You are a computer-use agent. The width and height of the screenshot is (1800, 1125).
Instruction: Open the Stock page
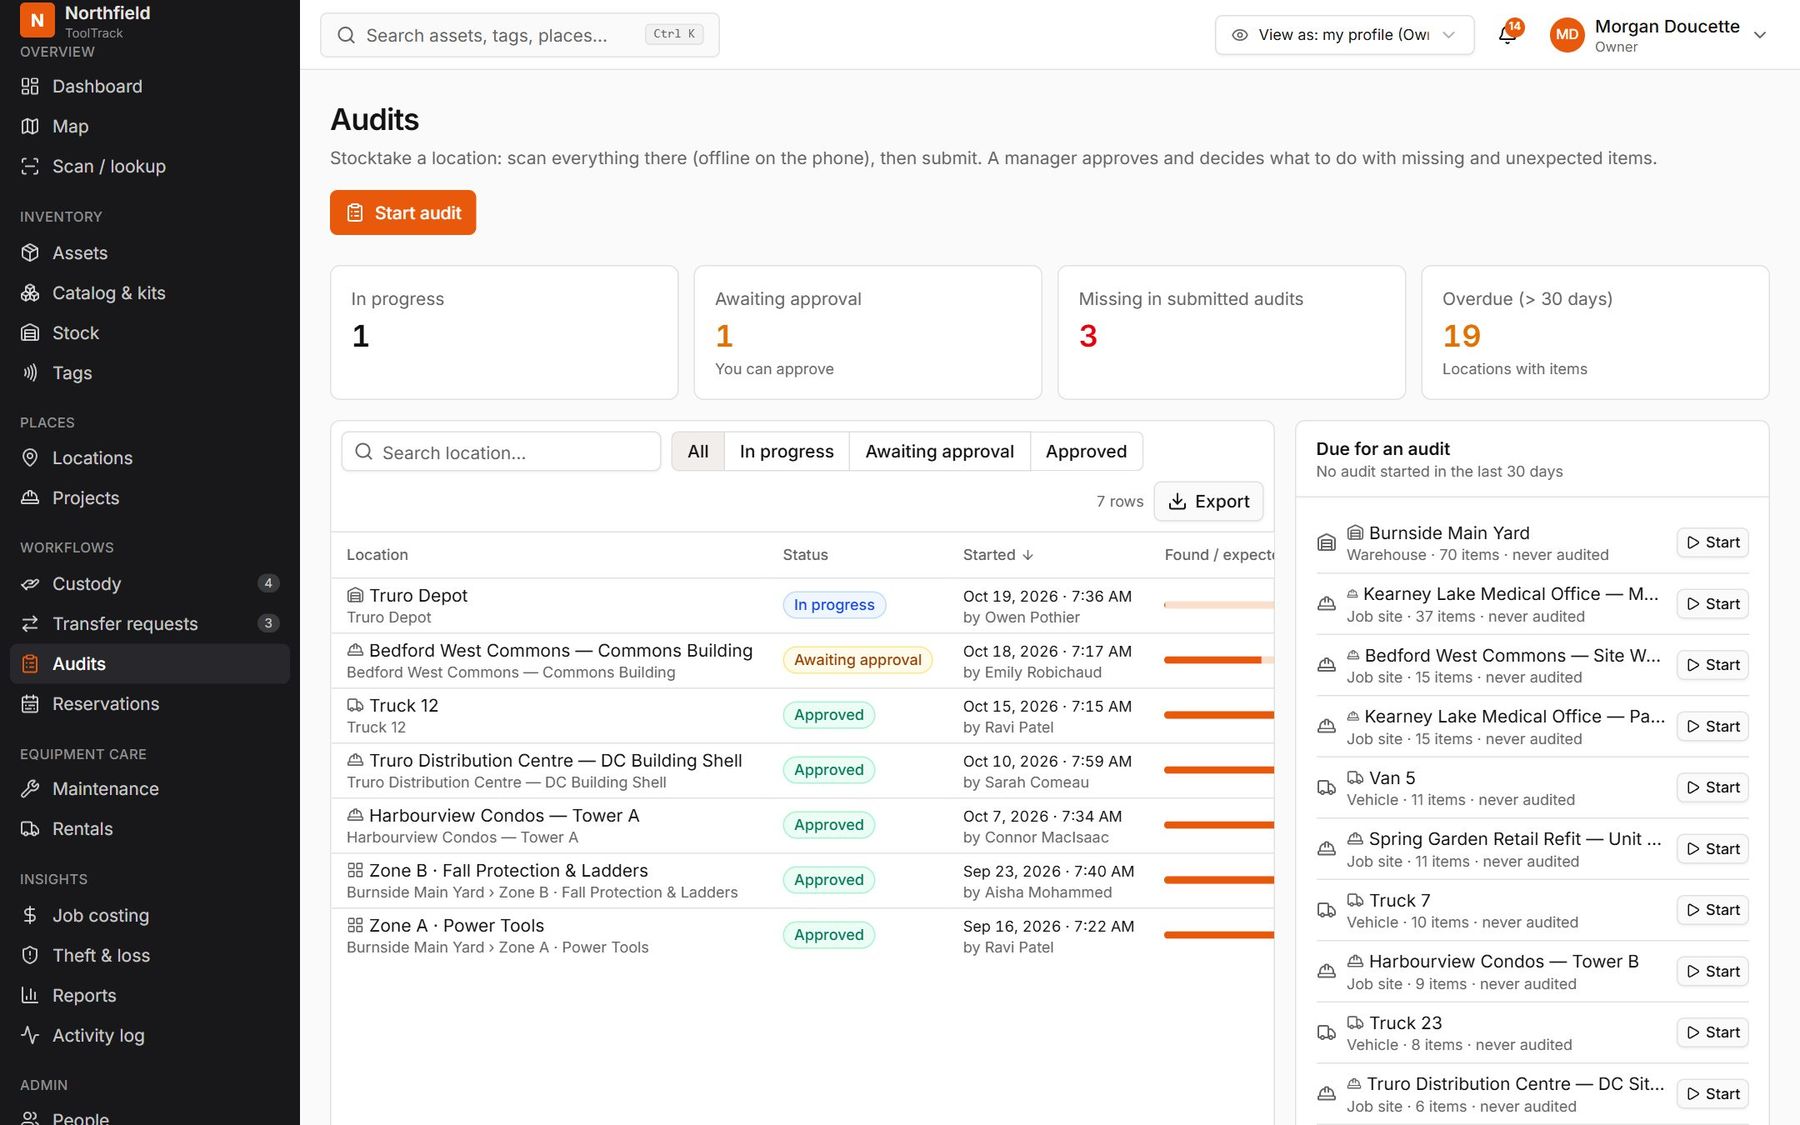pyautogui.click(x=150, y=333)
